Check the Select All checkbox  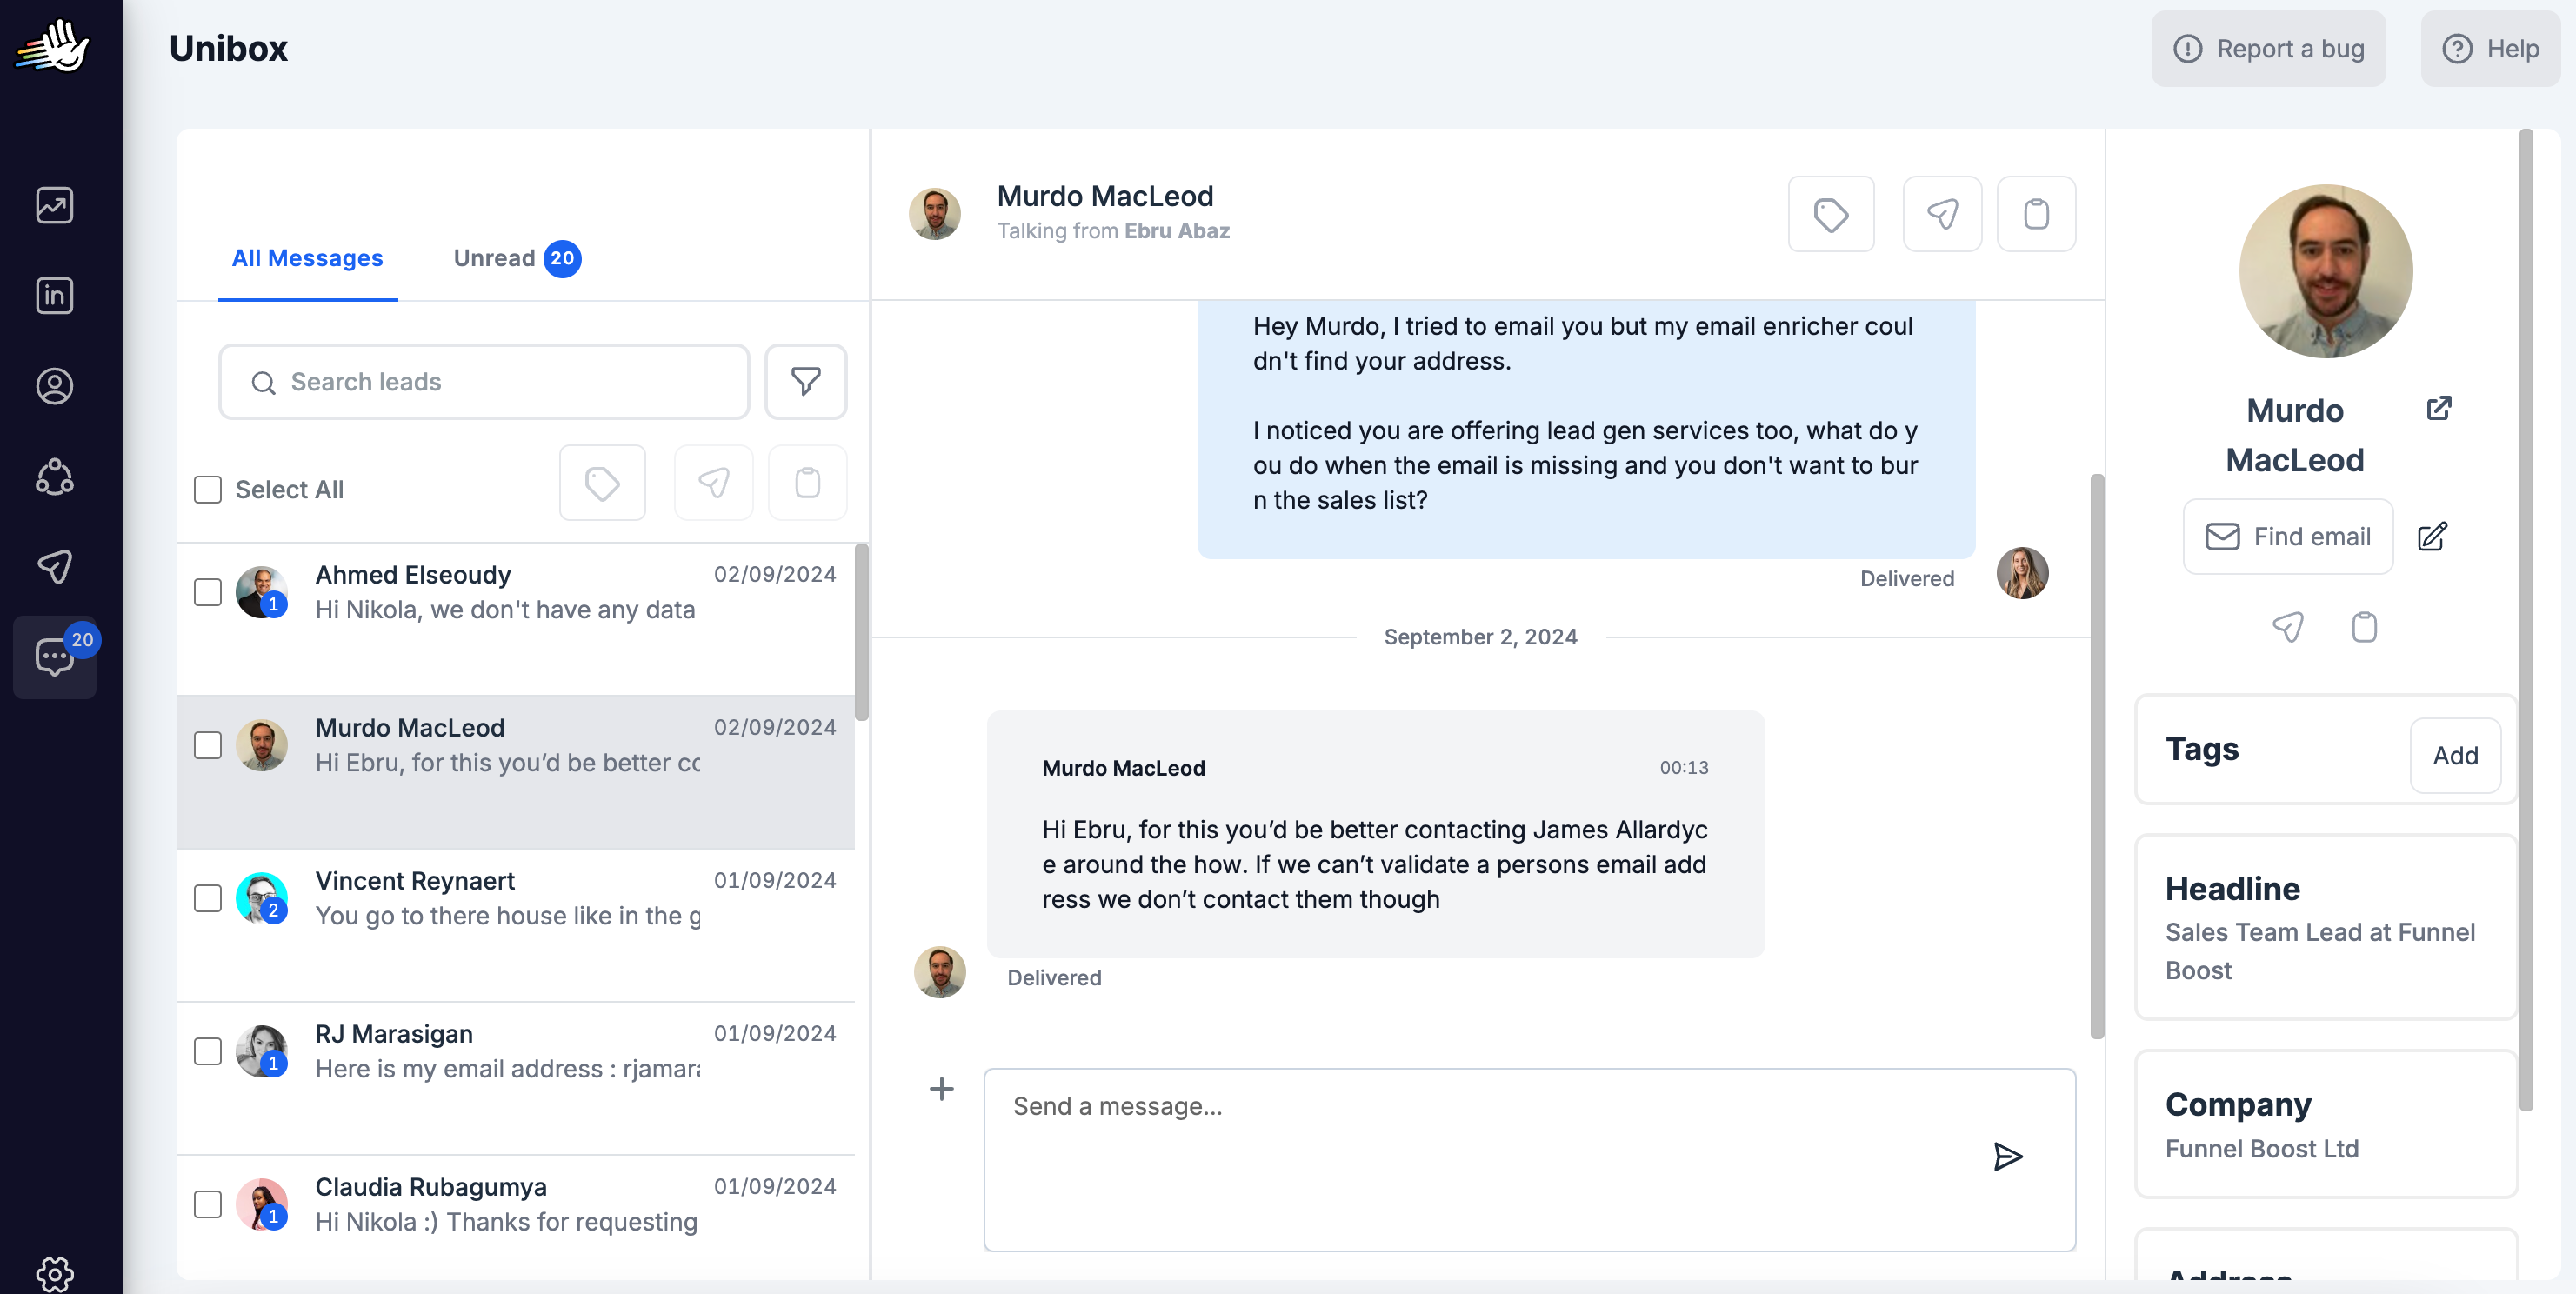pos(207,489)
